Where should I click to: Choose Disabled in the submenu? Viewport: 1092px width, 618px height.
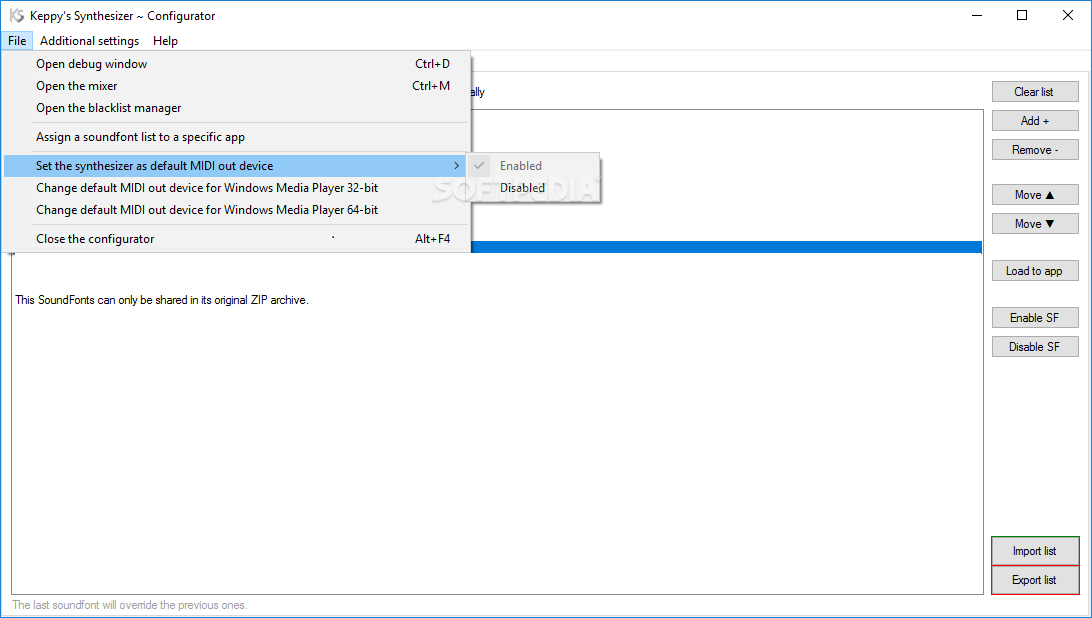[533, 188]
